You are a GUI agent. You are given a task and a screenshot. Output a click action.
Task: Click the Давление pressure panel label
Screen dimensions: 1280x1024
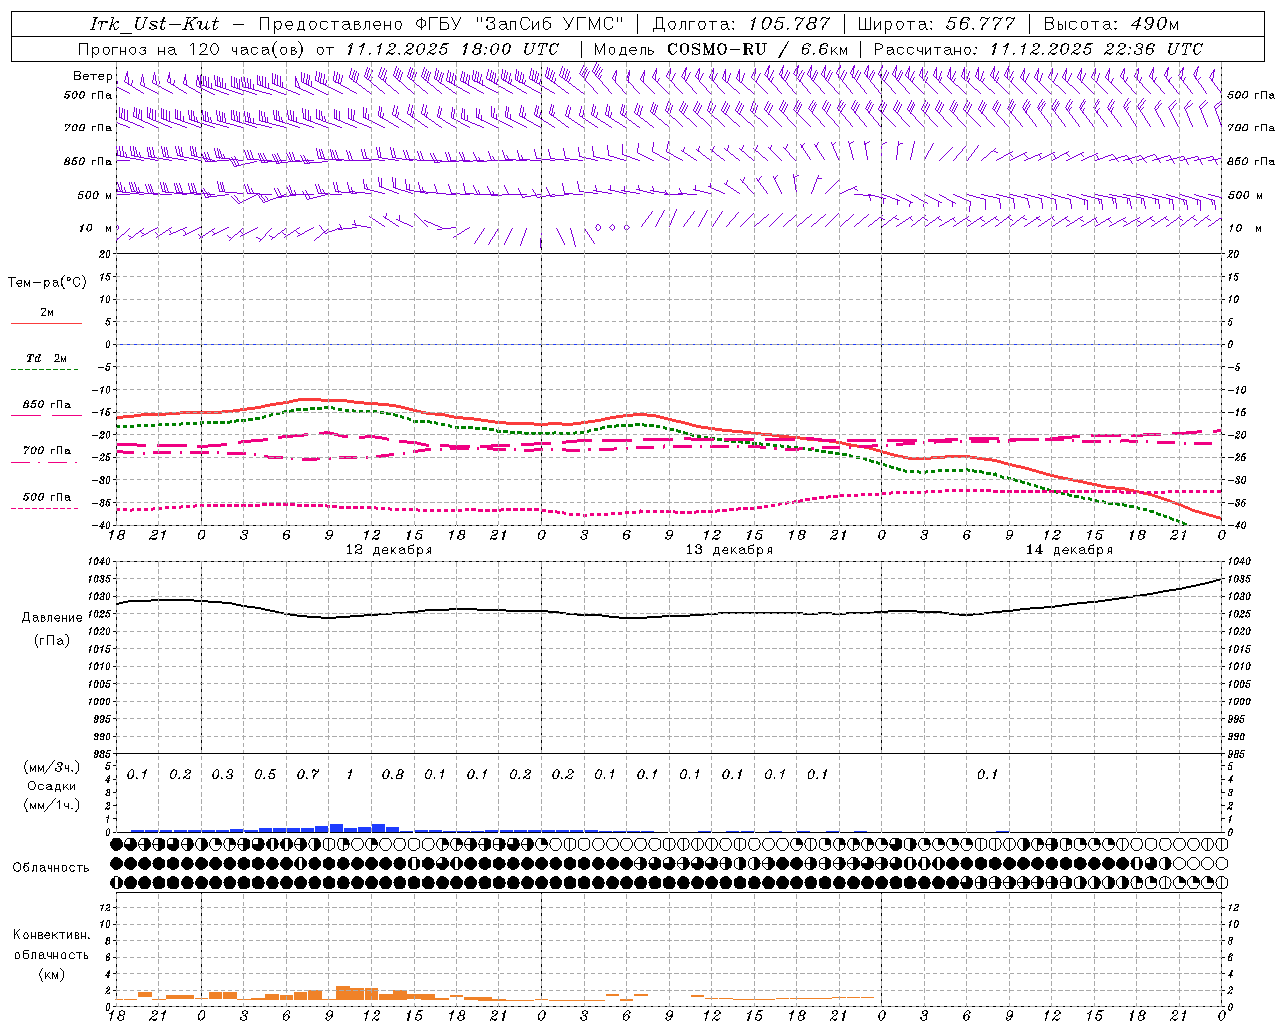pos(51,618)
